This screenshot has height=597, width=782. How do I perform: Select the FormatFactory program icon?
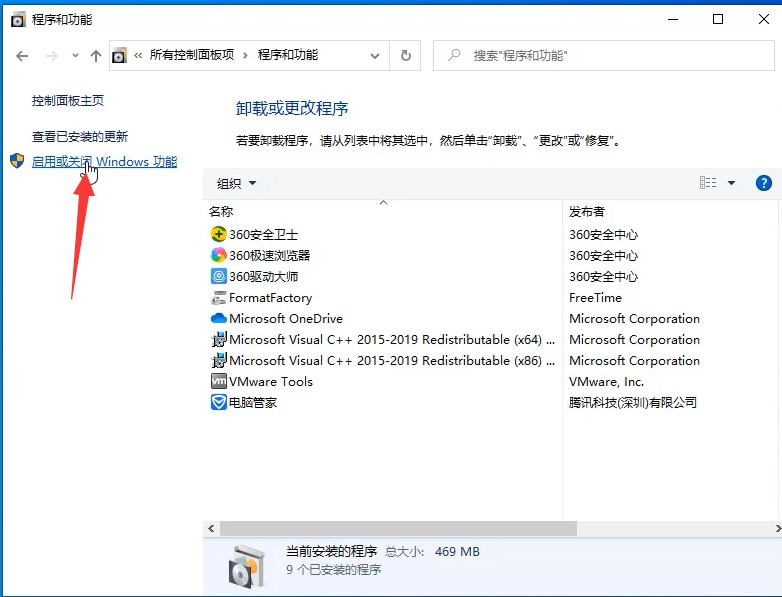[x=219, y=297]
